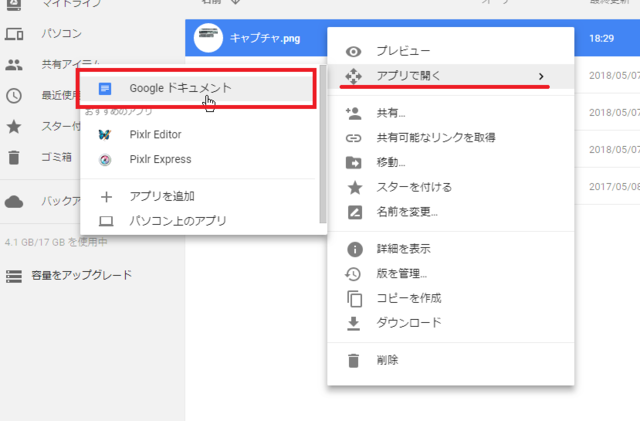Viewport: 640px width, 421px height.
Task: Select 共有... from the context menu
Action: 391,113
